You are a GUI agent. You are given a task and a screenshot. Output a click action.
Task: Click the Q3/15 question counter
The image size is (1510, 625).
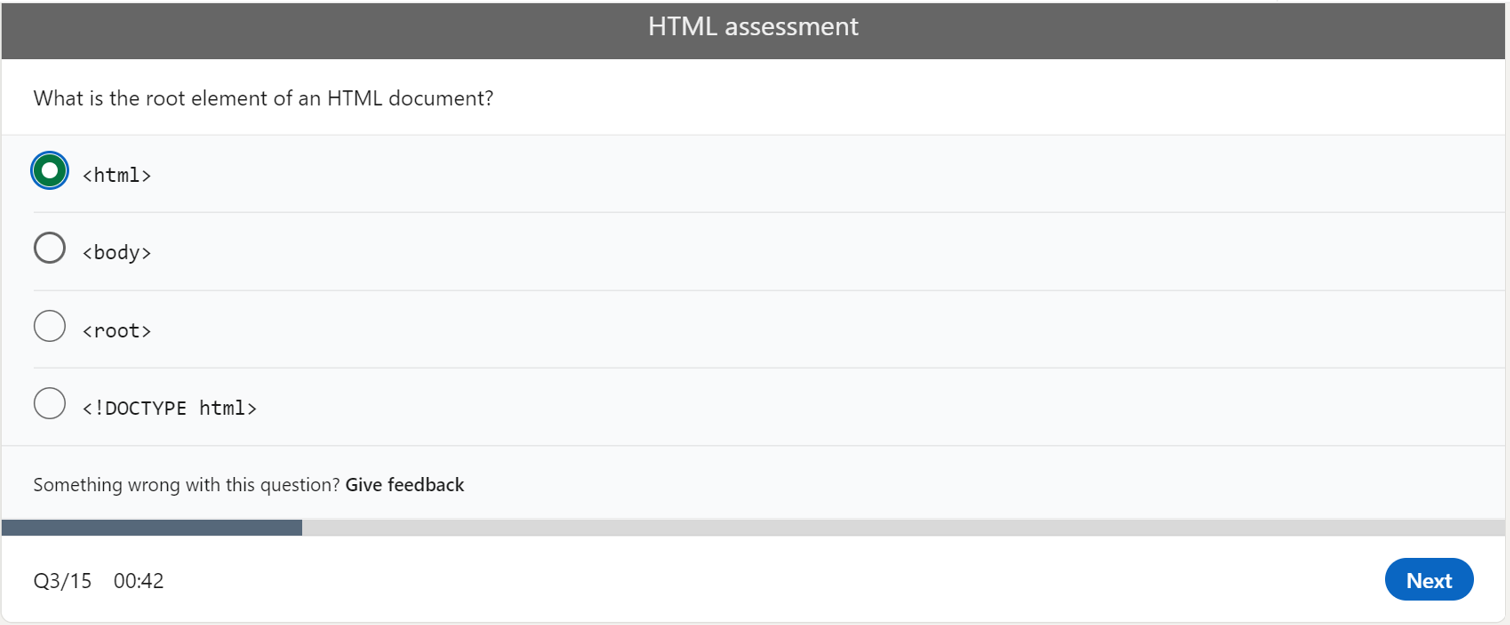[64, 580]
